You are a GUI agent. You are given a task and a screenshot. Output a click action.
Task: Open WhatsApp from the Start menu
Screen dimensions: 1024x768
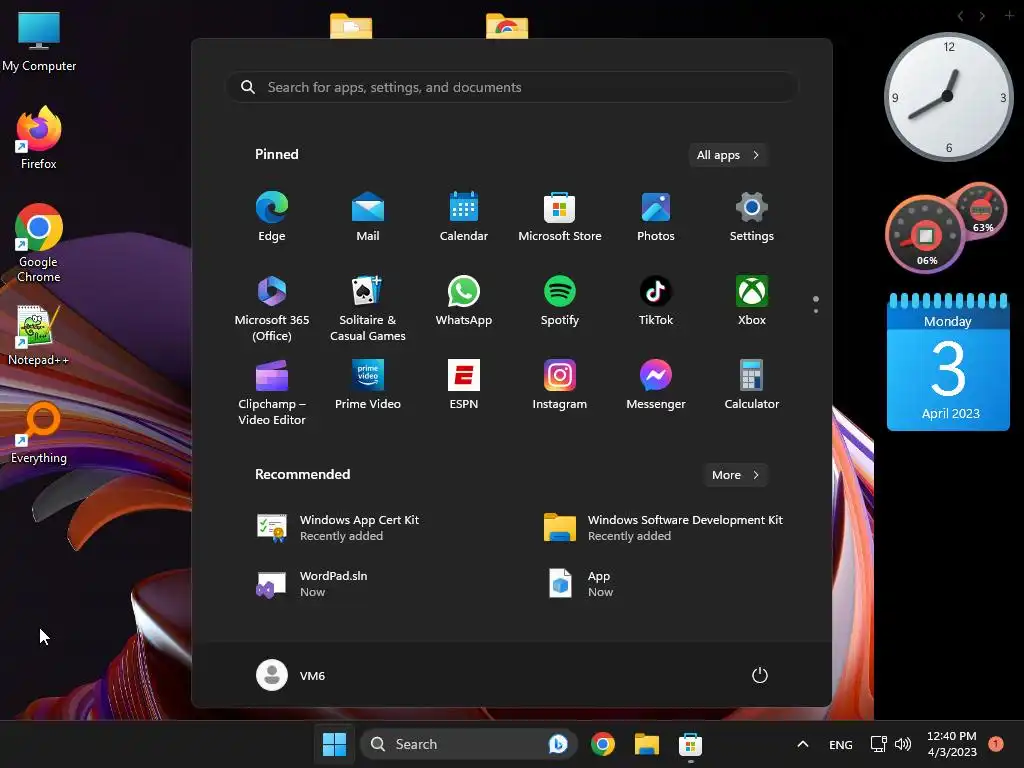click(x=464, y=300)
